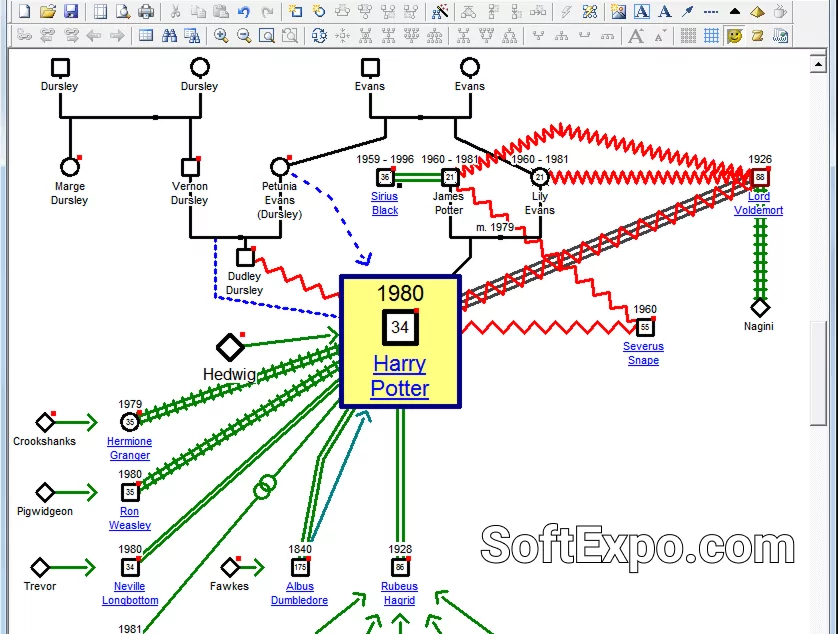This screenshot has height=634, width=838.
Task: Select the yellow diamond fill swatch
Action: (756, 11)
